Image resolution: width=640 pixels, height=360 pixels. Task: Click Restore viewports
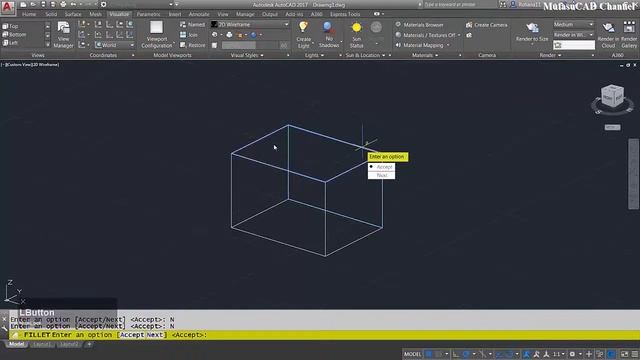pyautogui.click(x=192, y=45)
